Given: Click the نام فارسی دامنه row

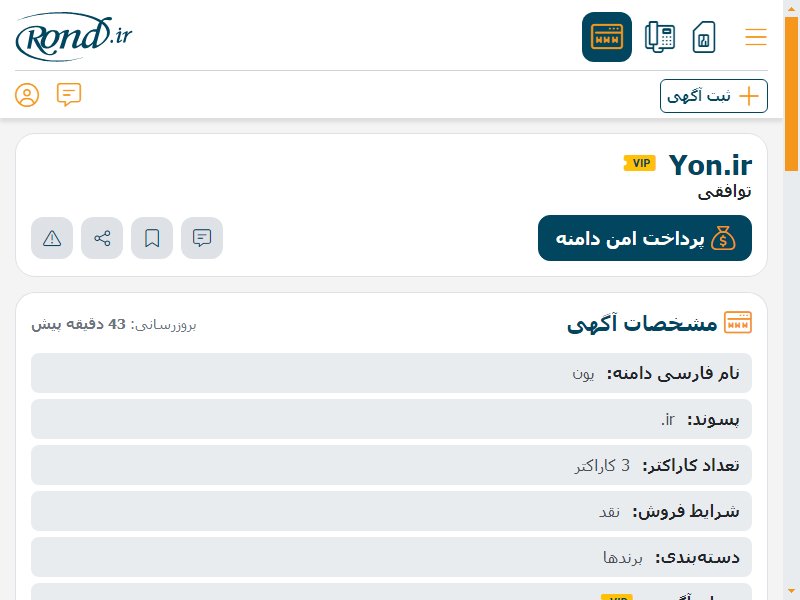Looking at the screenshot, I should [x=391, y=373].
